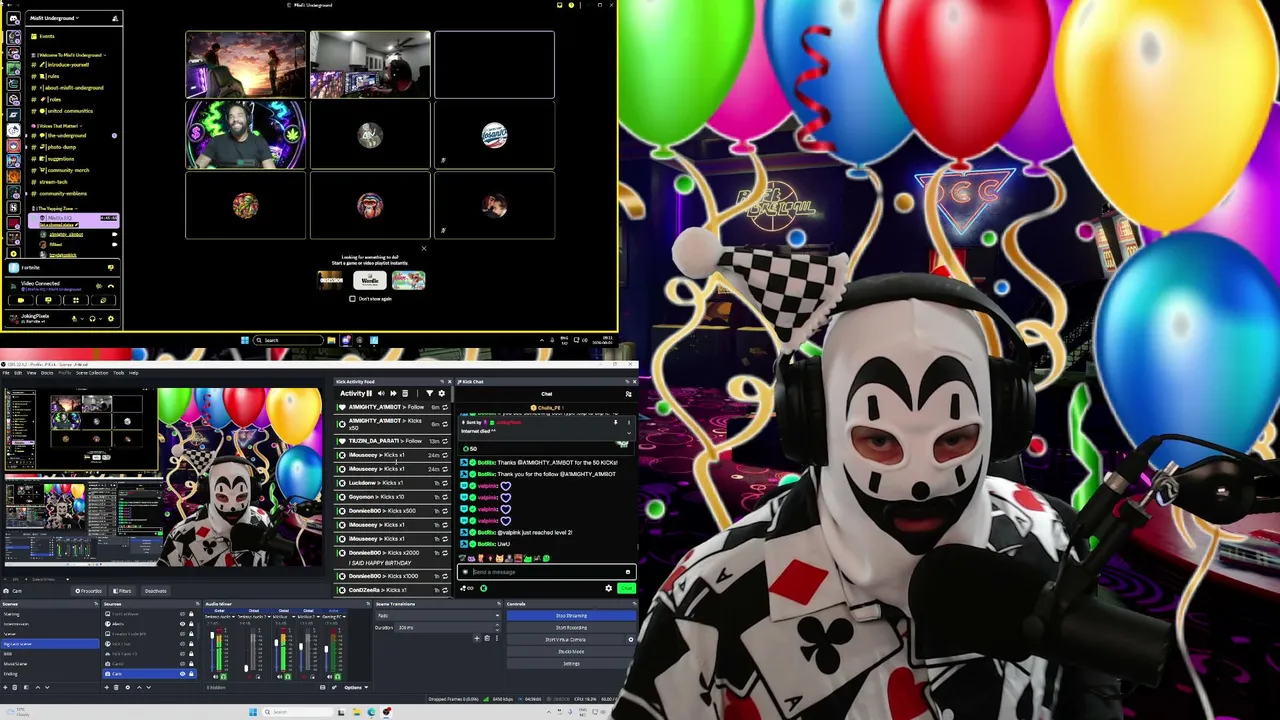The width and height of the screenshot is (1280, 720).
Task: Open OBS Edit menu
Action: [x=18, y=373]
